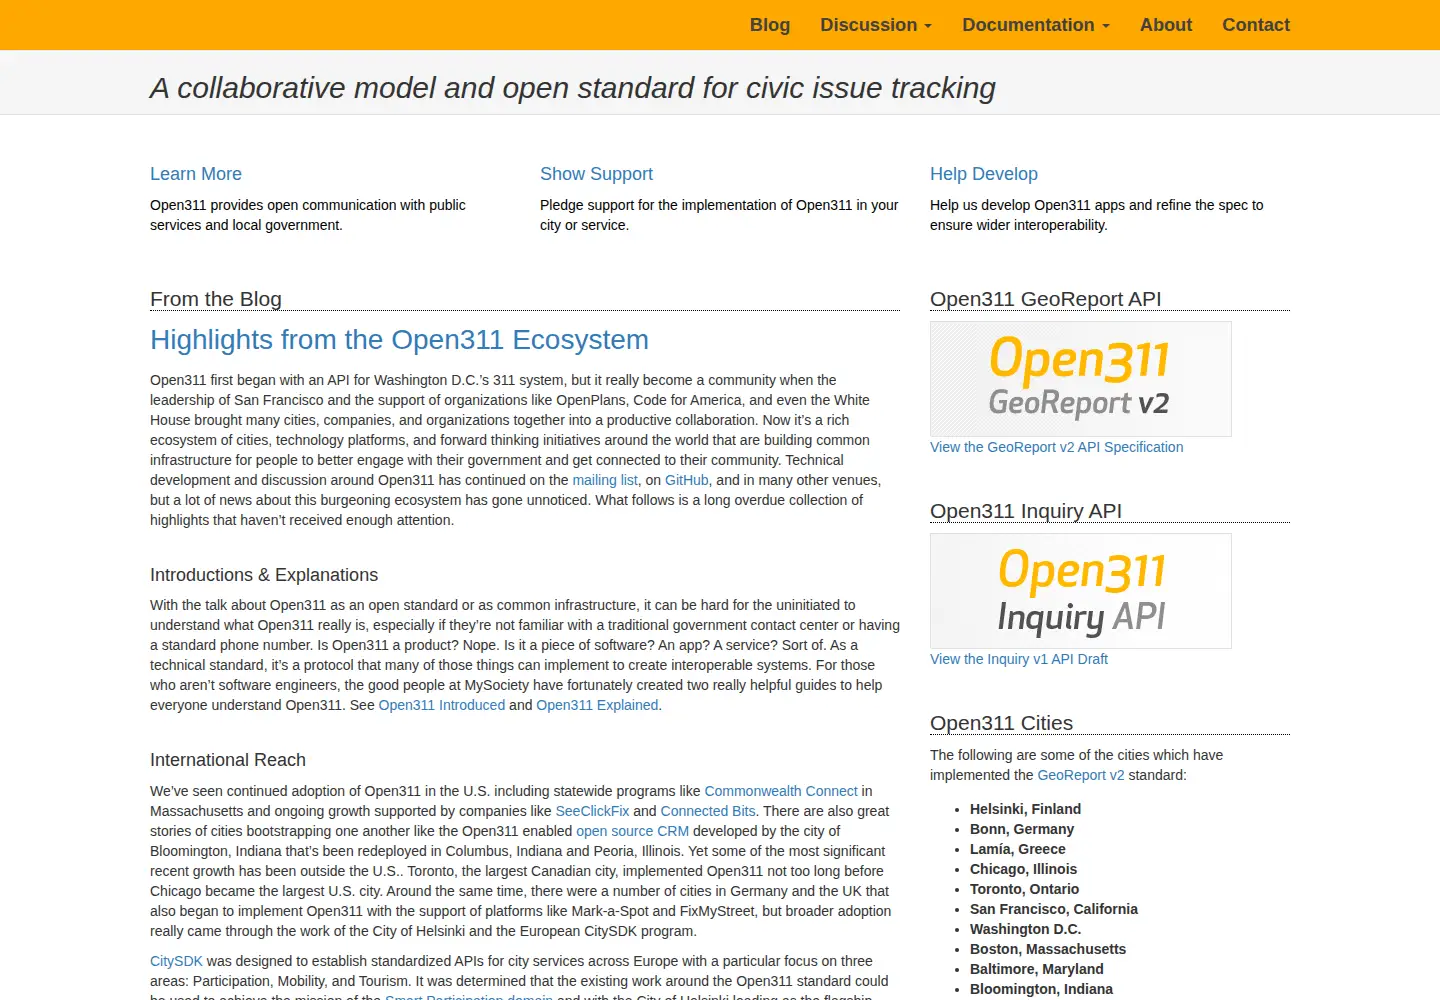Click the civic issue tracking tagline

tap(573, 88)
